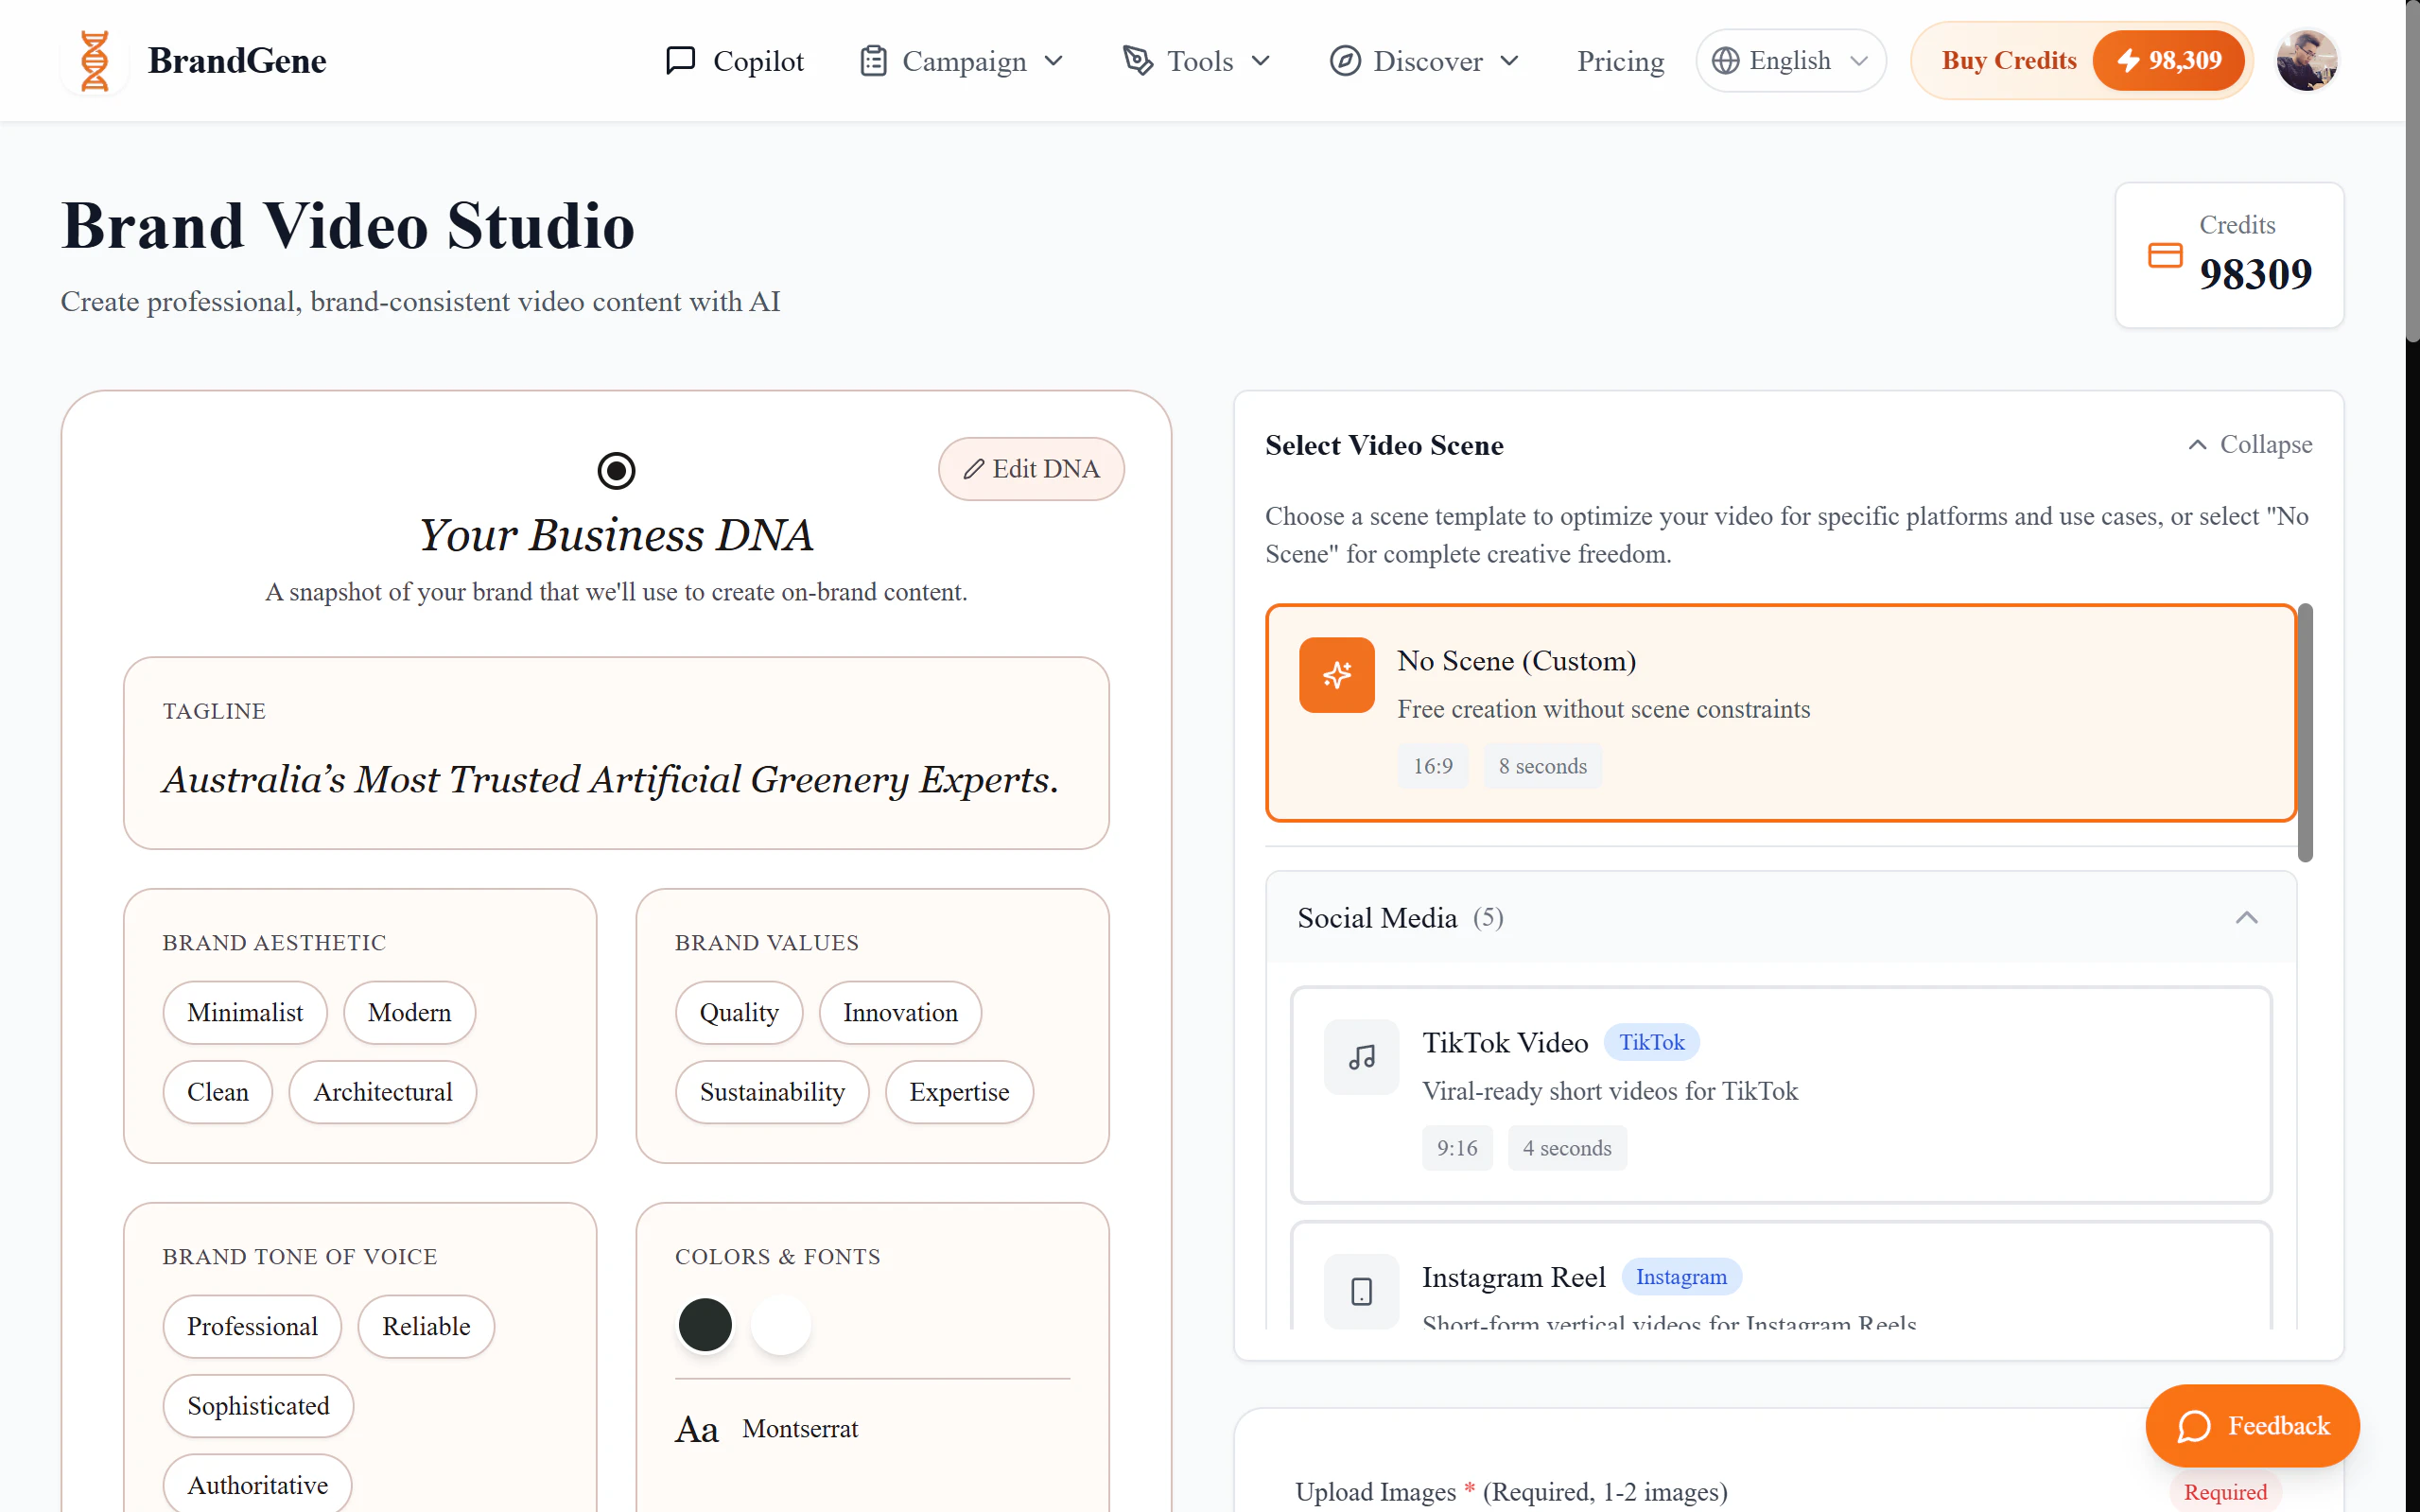This screenshot has width=2420, height=1512.
Task: Click the Instagram Reel phone icon
Action: click(x=1360, y=1291)
